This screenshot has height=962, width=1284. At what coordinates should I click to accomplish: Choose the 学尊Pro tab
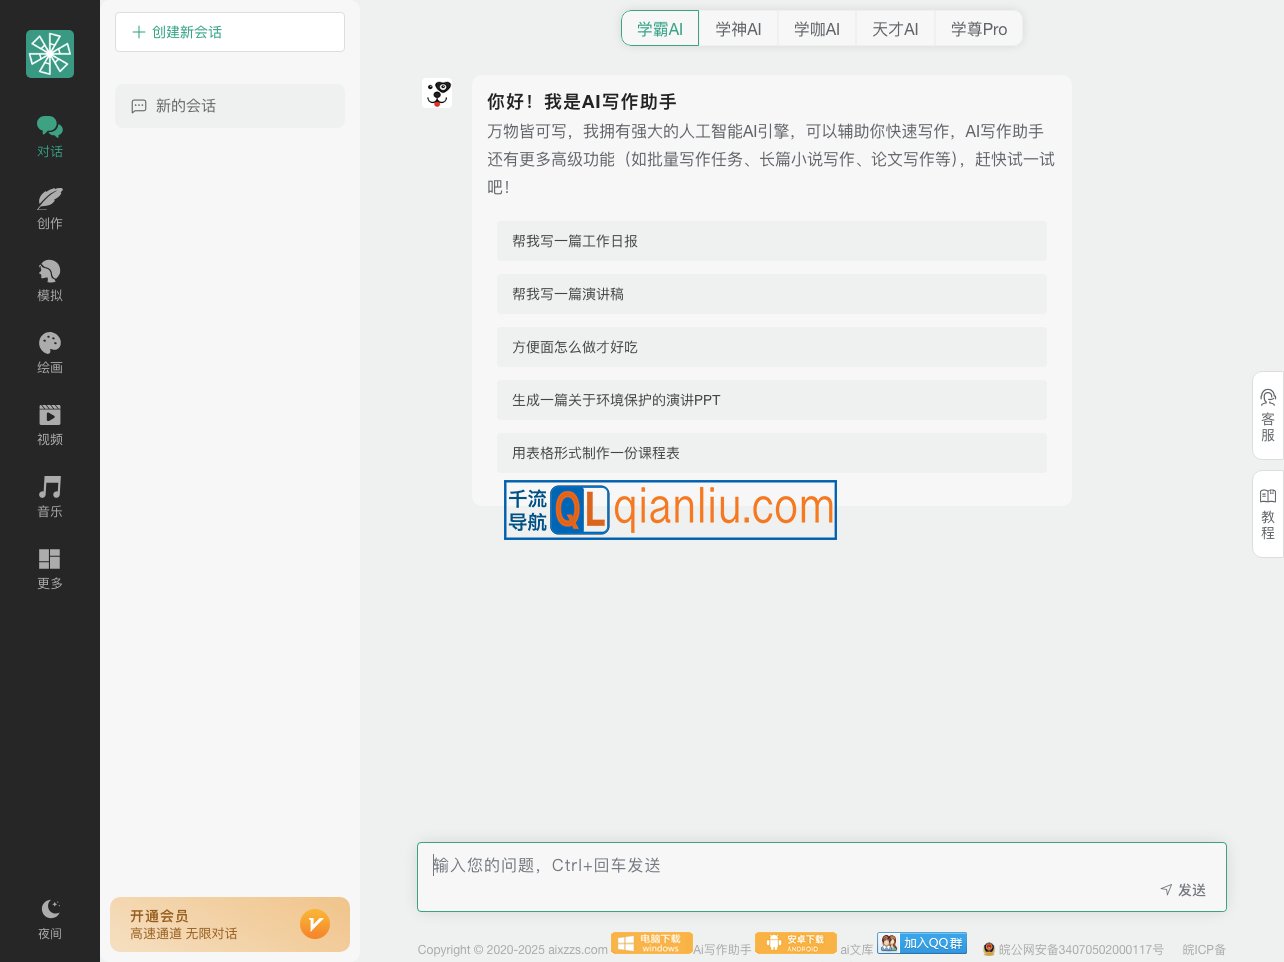tap(978, 29)
